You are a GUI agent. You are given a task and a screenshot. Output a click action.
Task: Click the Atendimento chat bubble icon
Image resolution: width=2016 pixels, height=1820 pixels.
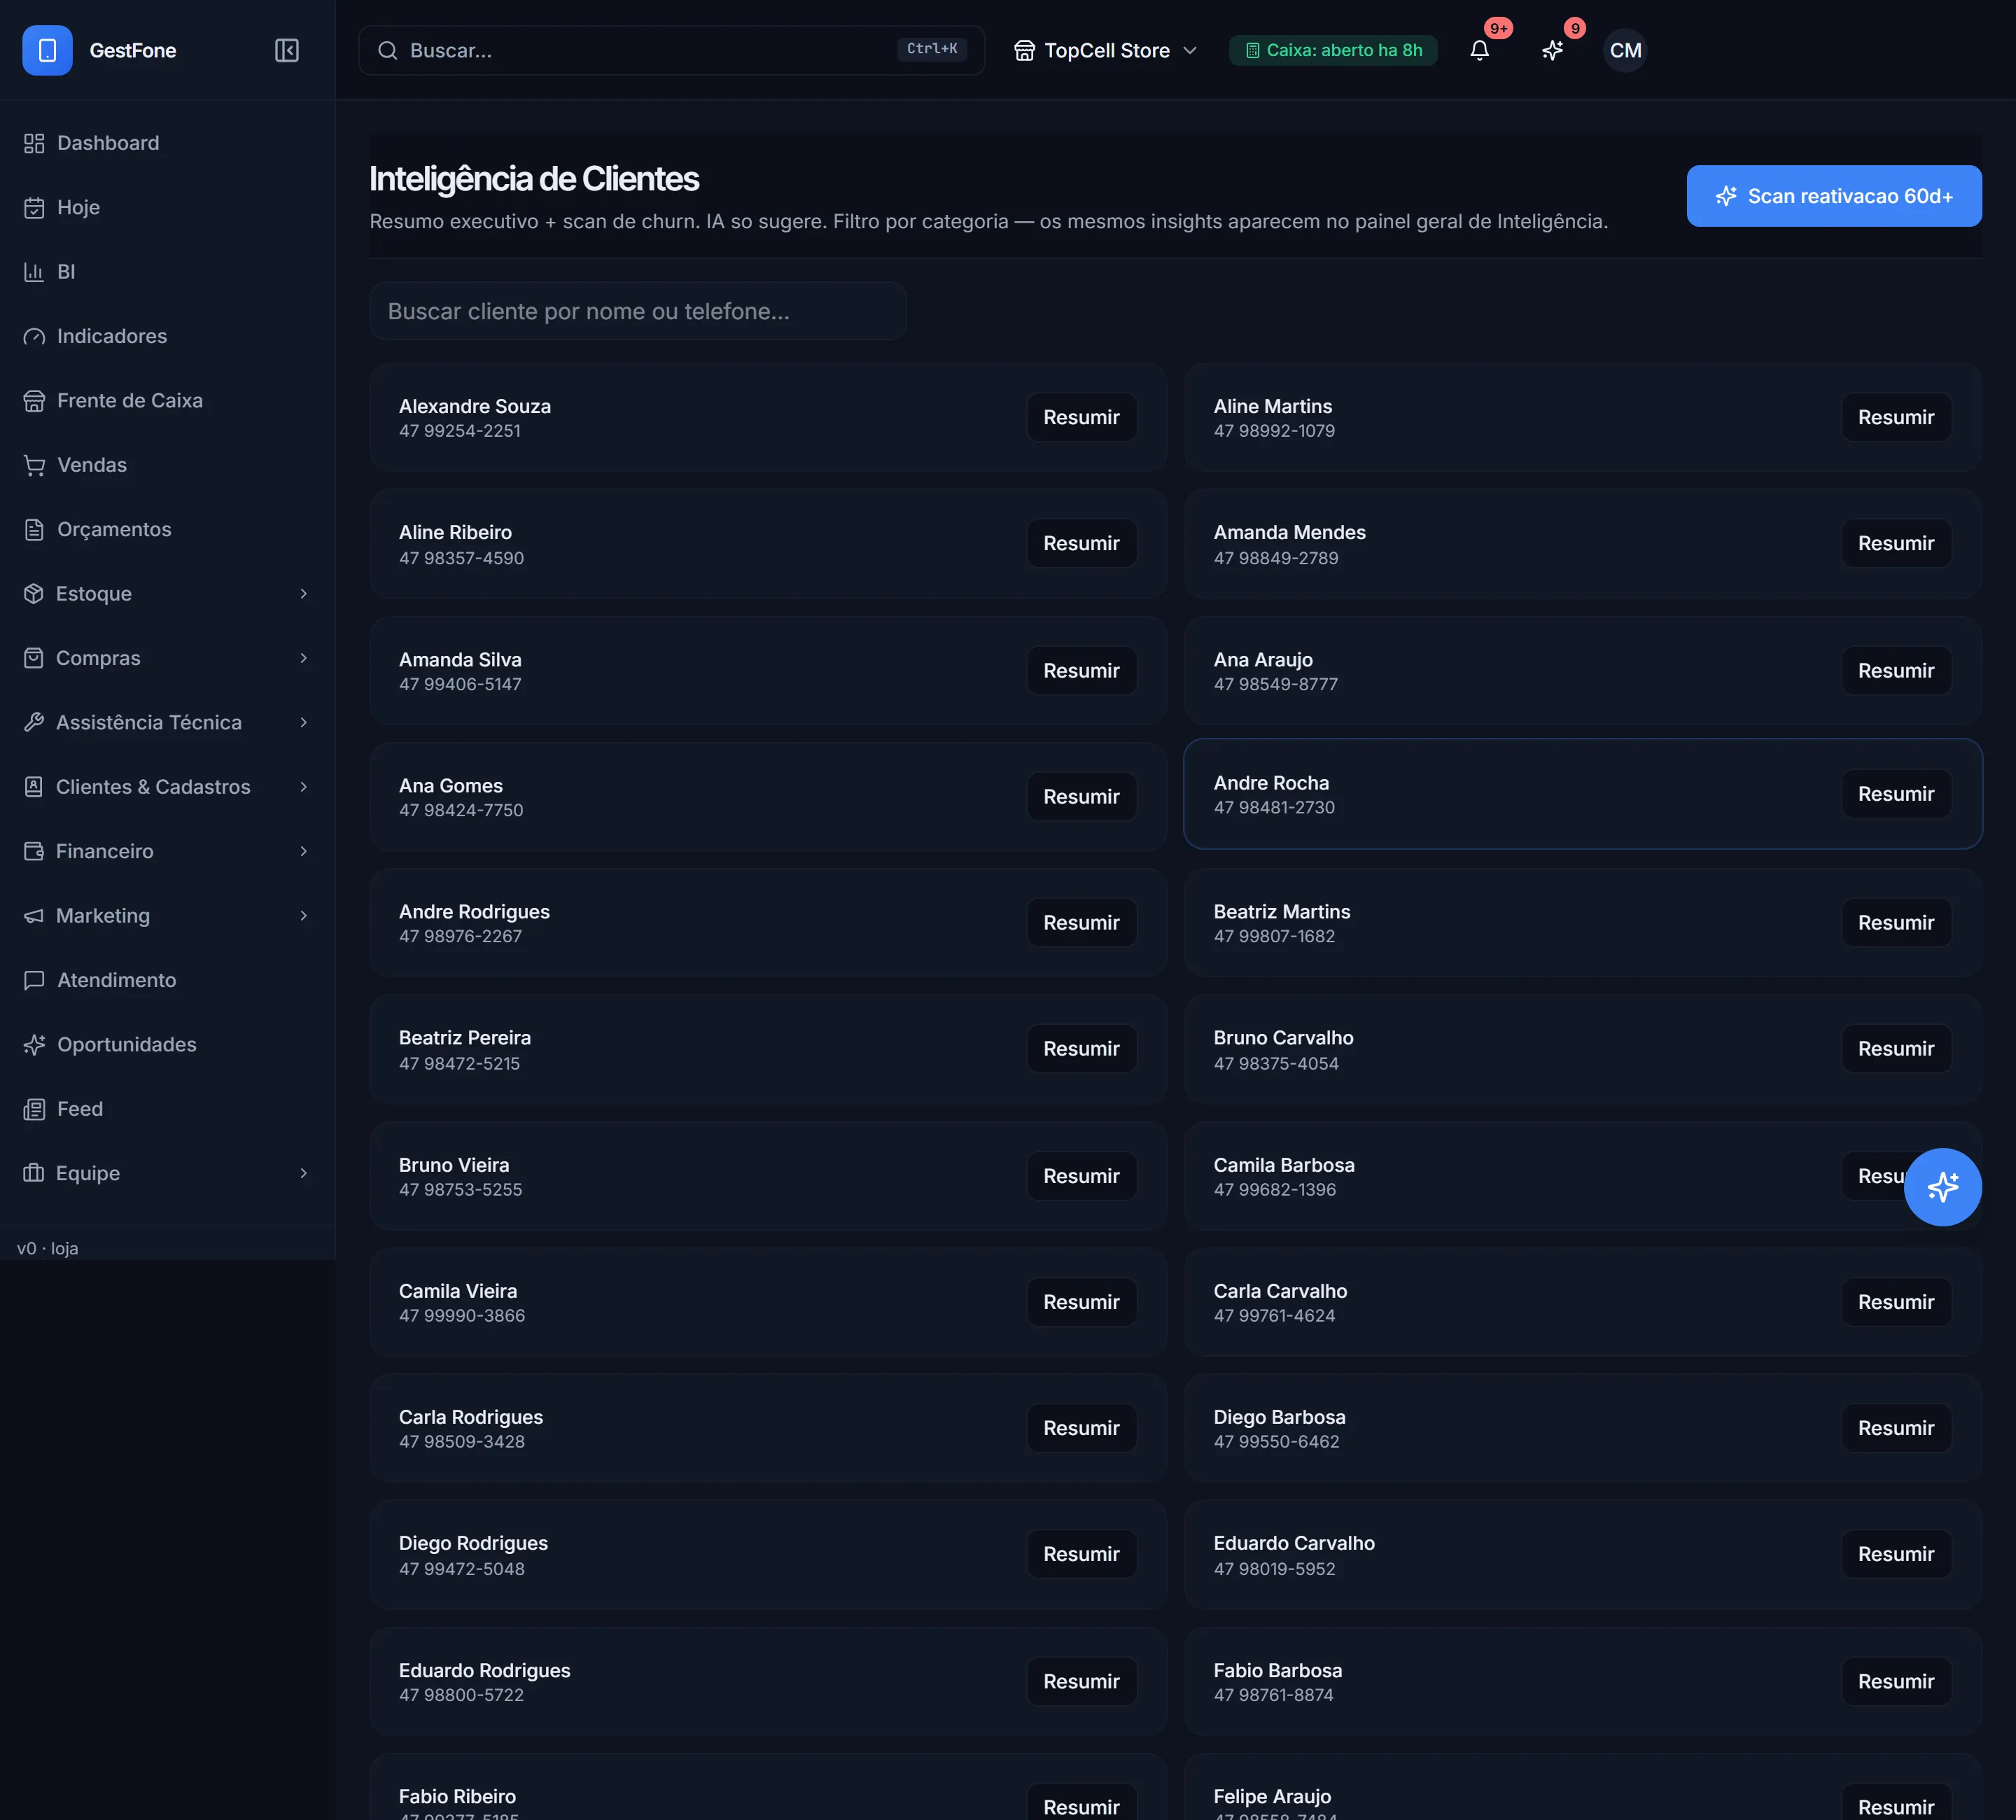point(34,980)
